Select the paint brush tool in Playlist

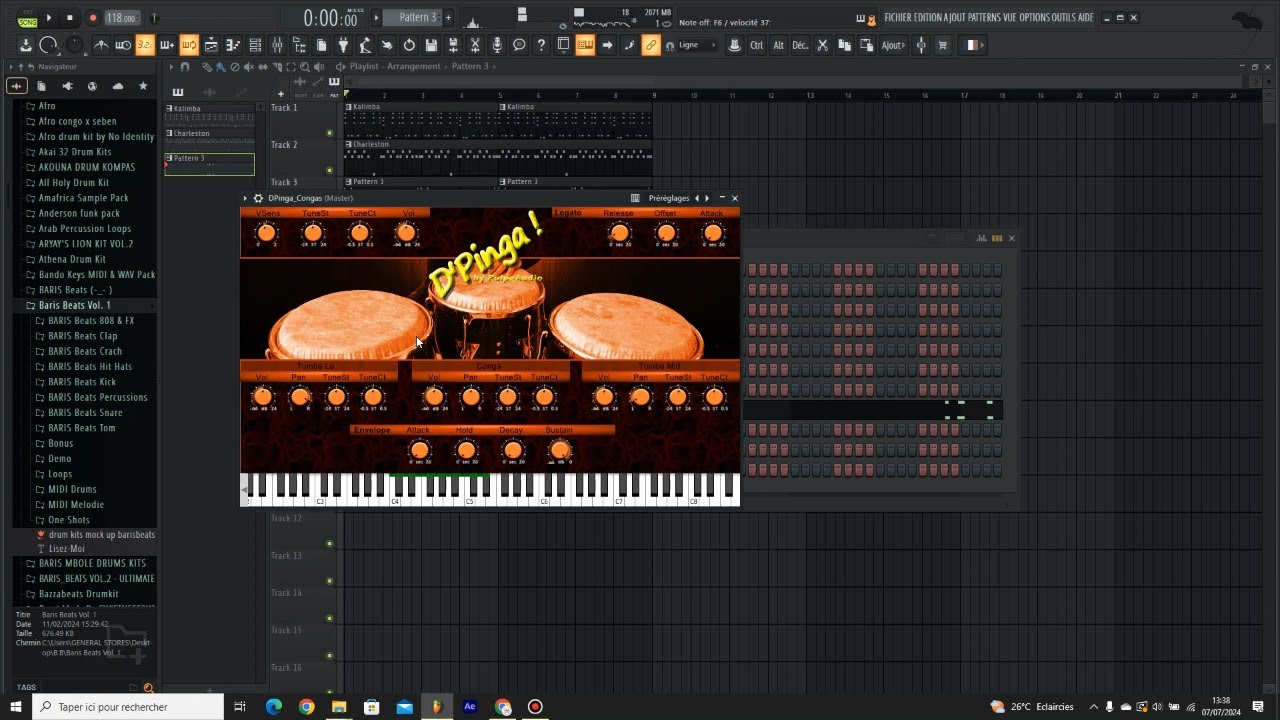click(x=221, y=67)
